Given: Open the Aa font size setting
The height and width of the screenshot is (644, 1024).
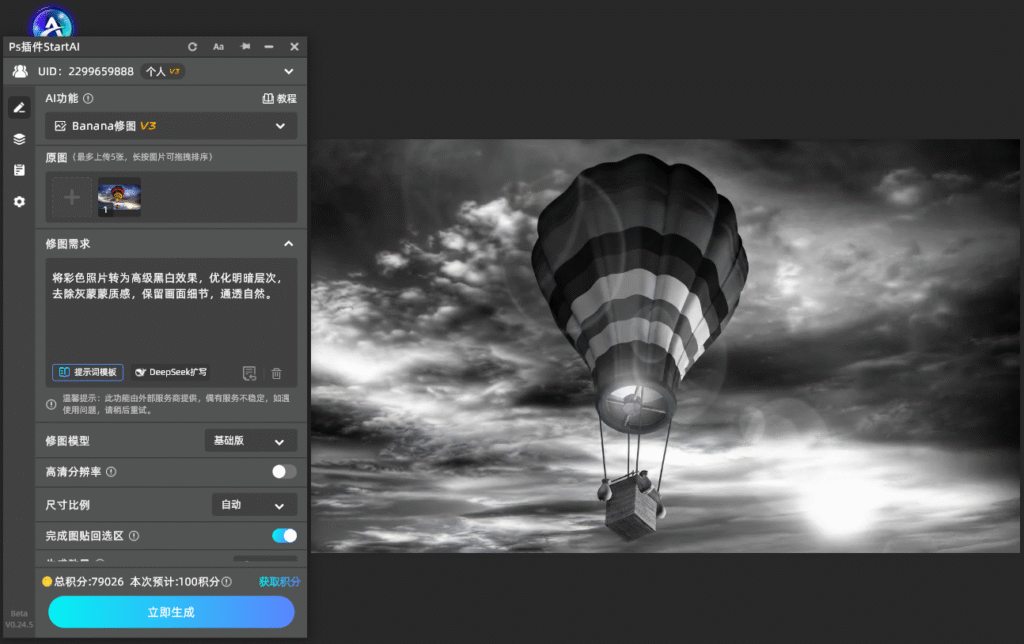Looking at the screenshot, I should 218,47.
